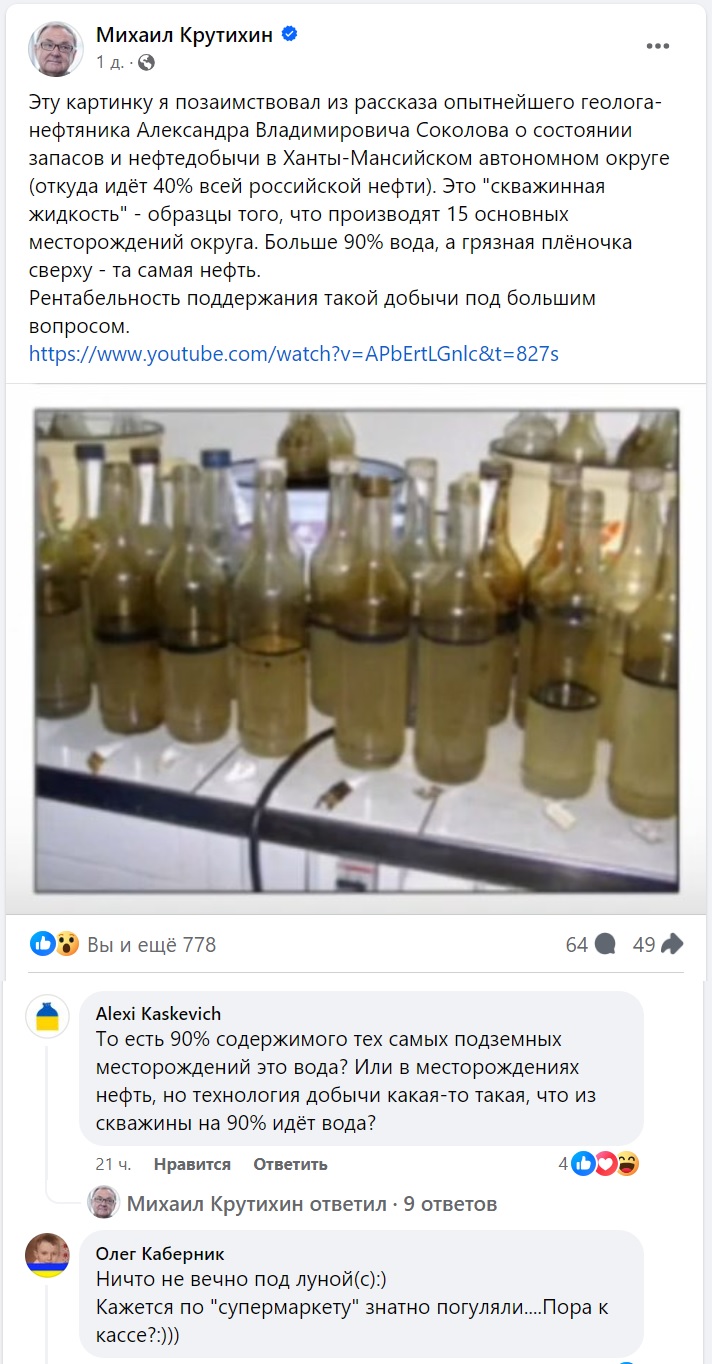Open Михаил Крутихин's profile picture at the top
This screenshot has height=1364, width=712.
point(56,47)
